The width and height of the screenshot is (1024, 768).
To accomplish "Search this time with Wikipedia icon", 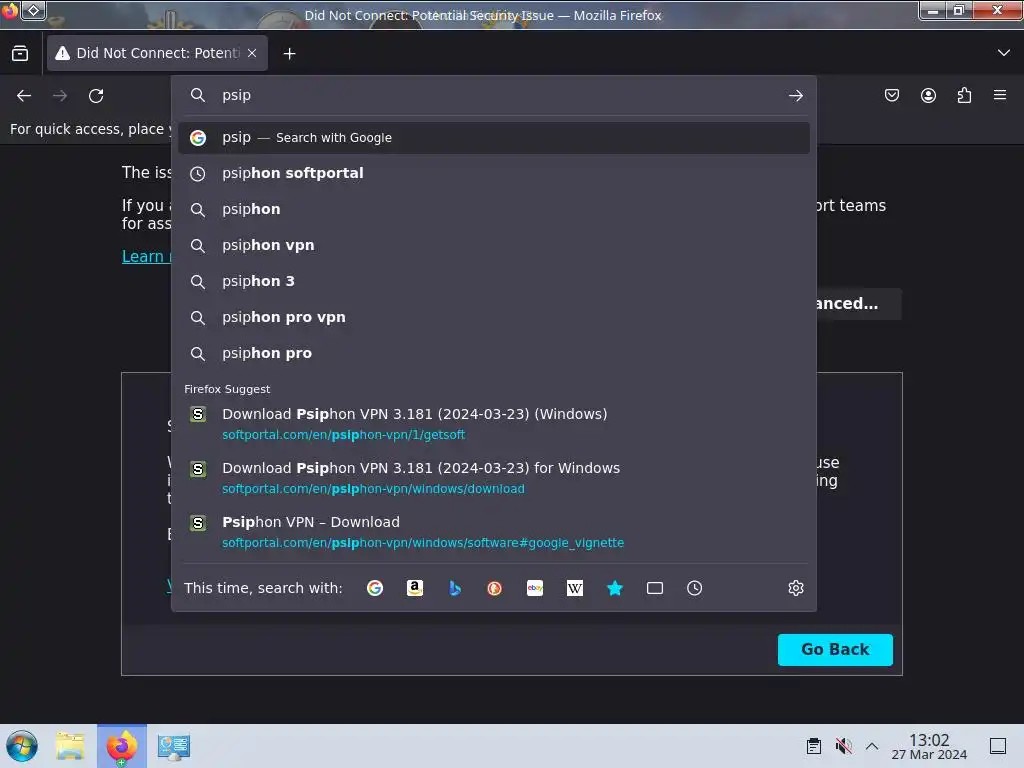I will (x=575, y=588).
